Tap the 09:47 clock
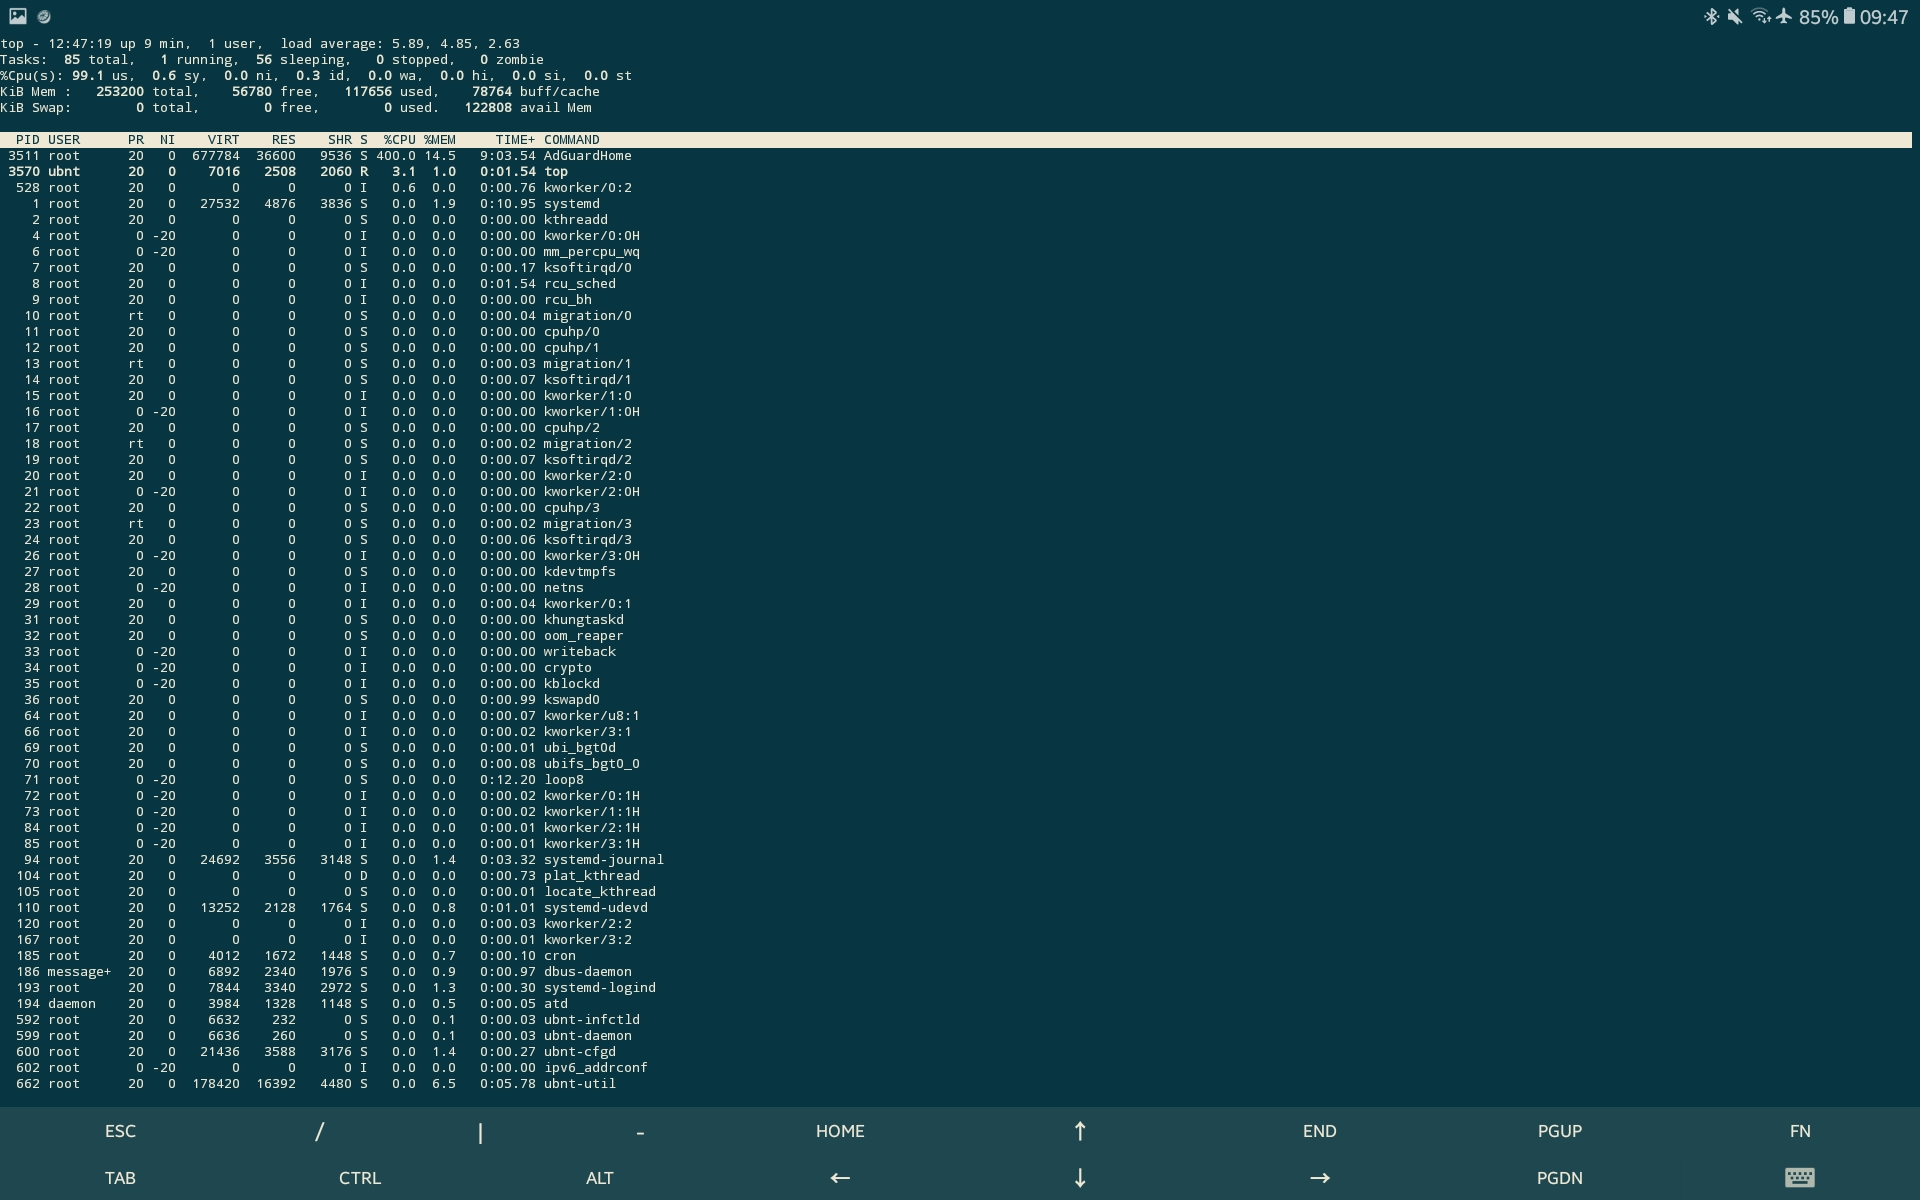 [1884, 17]
